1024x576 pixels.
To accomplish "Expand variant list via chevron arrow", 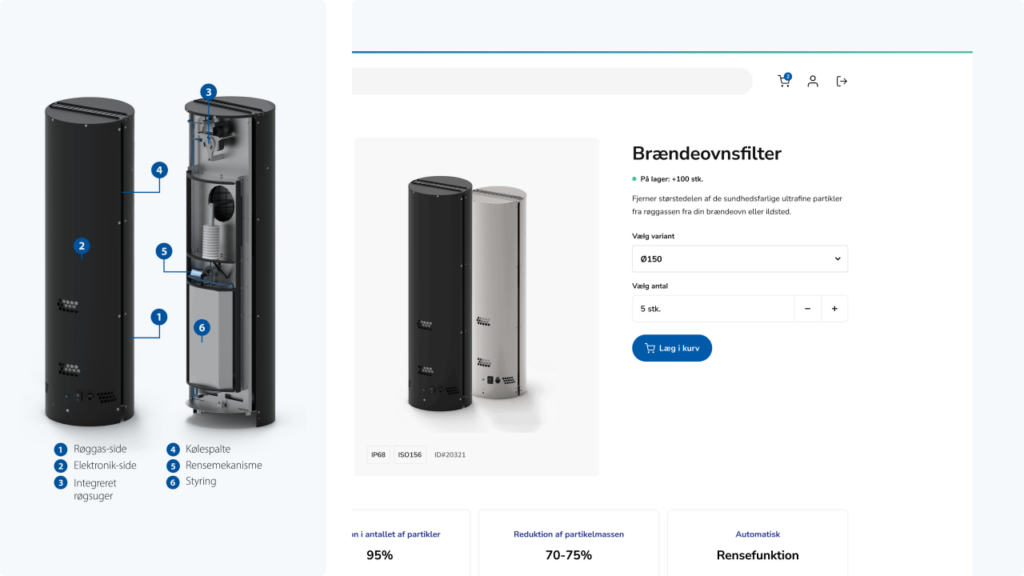I will tap(837, 259).
